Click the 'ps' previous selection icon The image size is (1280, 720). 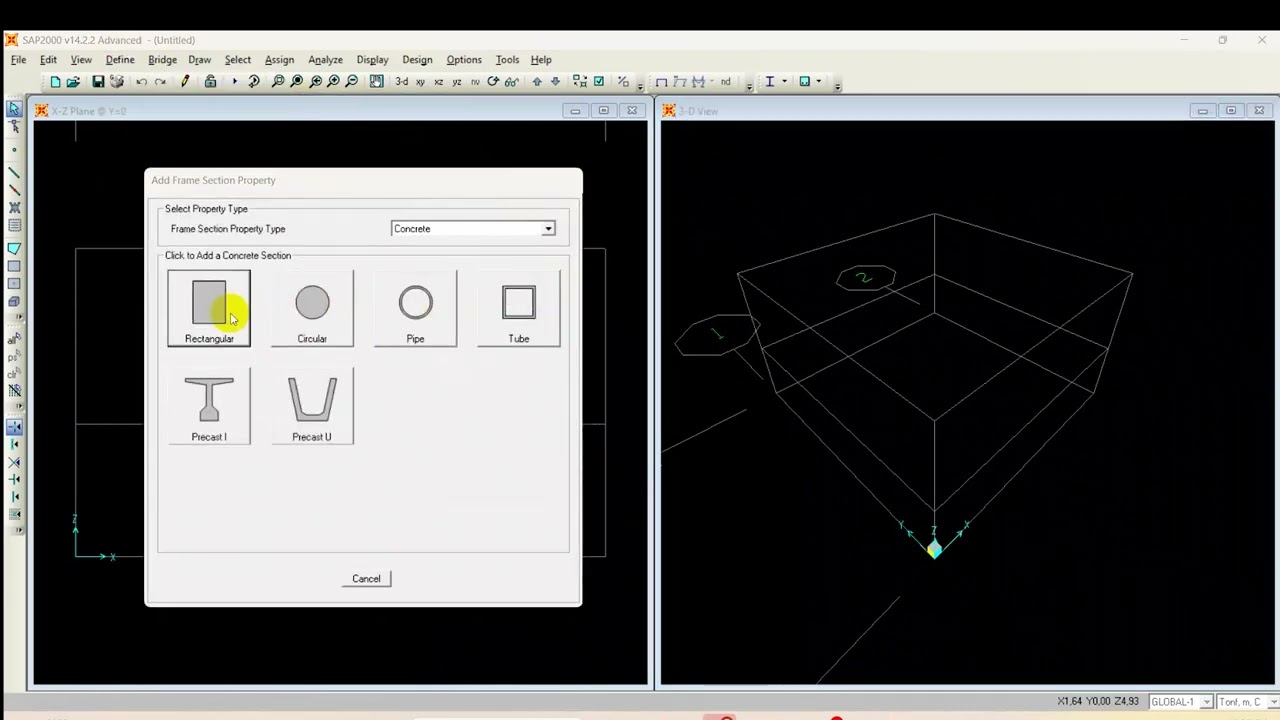click(x=14, y=358)
